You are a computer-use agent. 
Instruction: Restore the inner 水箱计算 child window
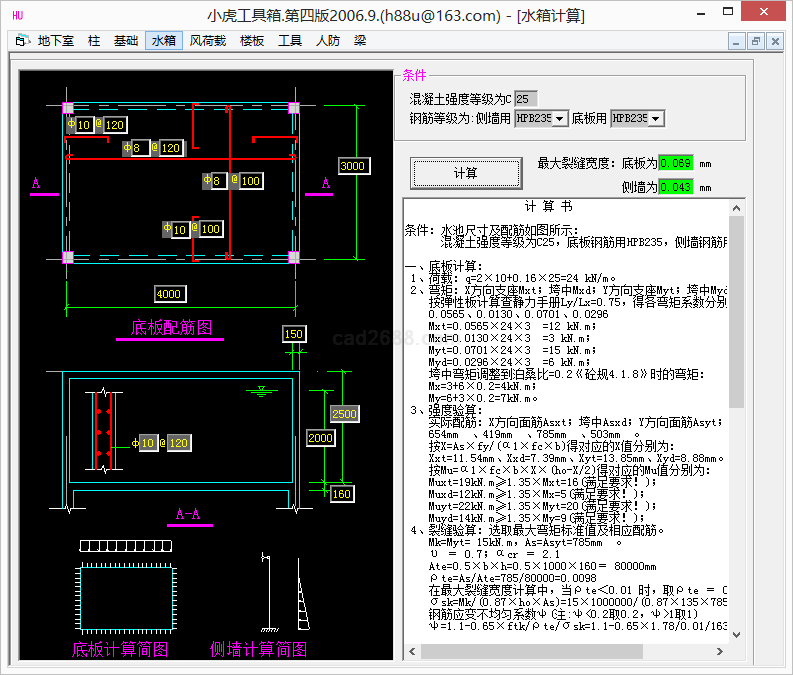[x=755, y=41]
